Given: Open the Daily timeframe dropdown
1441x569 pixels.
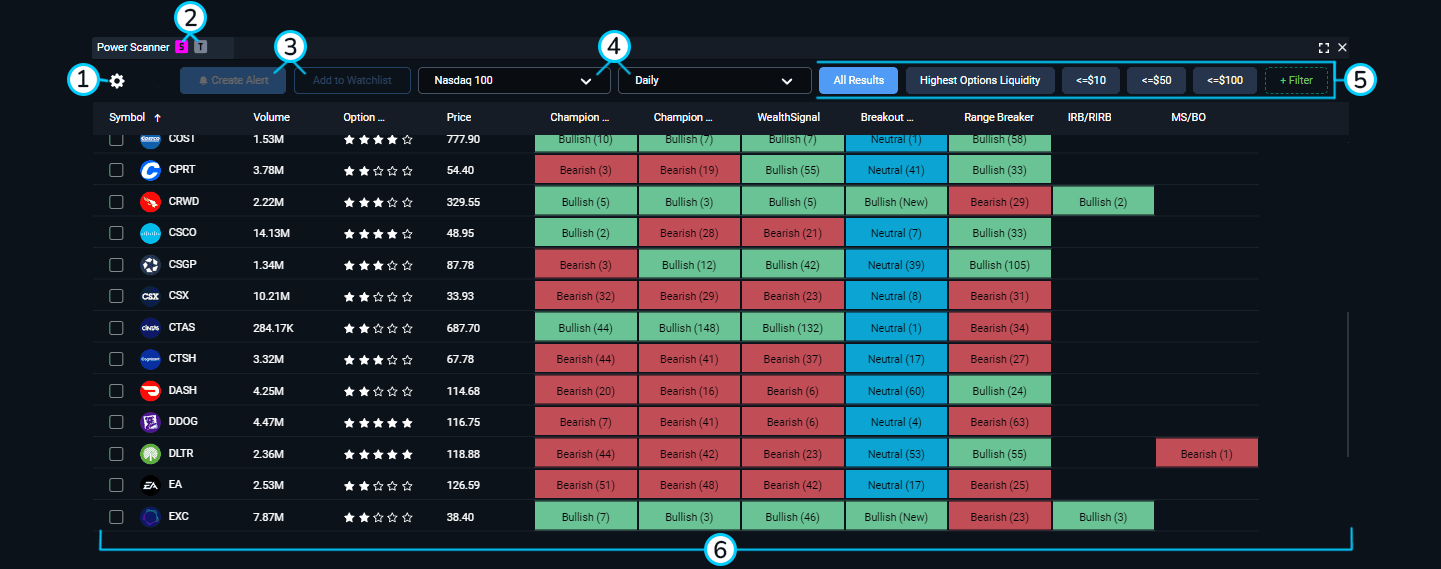Looking at the screenshot, I should (714, 81).
